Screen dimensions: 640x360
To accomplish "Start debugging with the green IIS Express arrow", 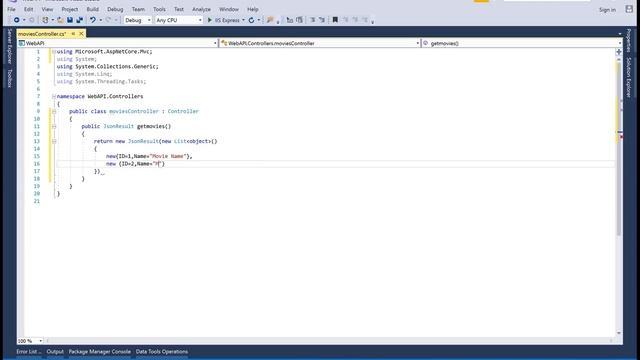I will 210,20.
